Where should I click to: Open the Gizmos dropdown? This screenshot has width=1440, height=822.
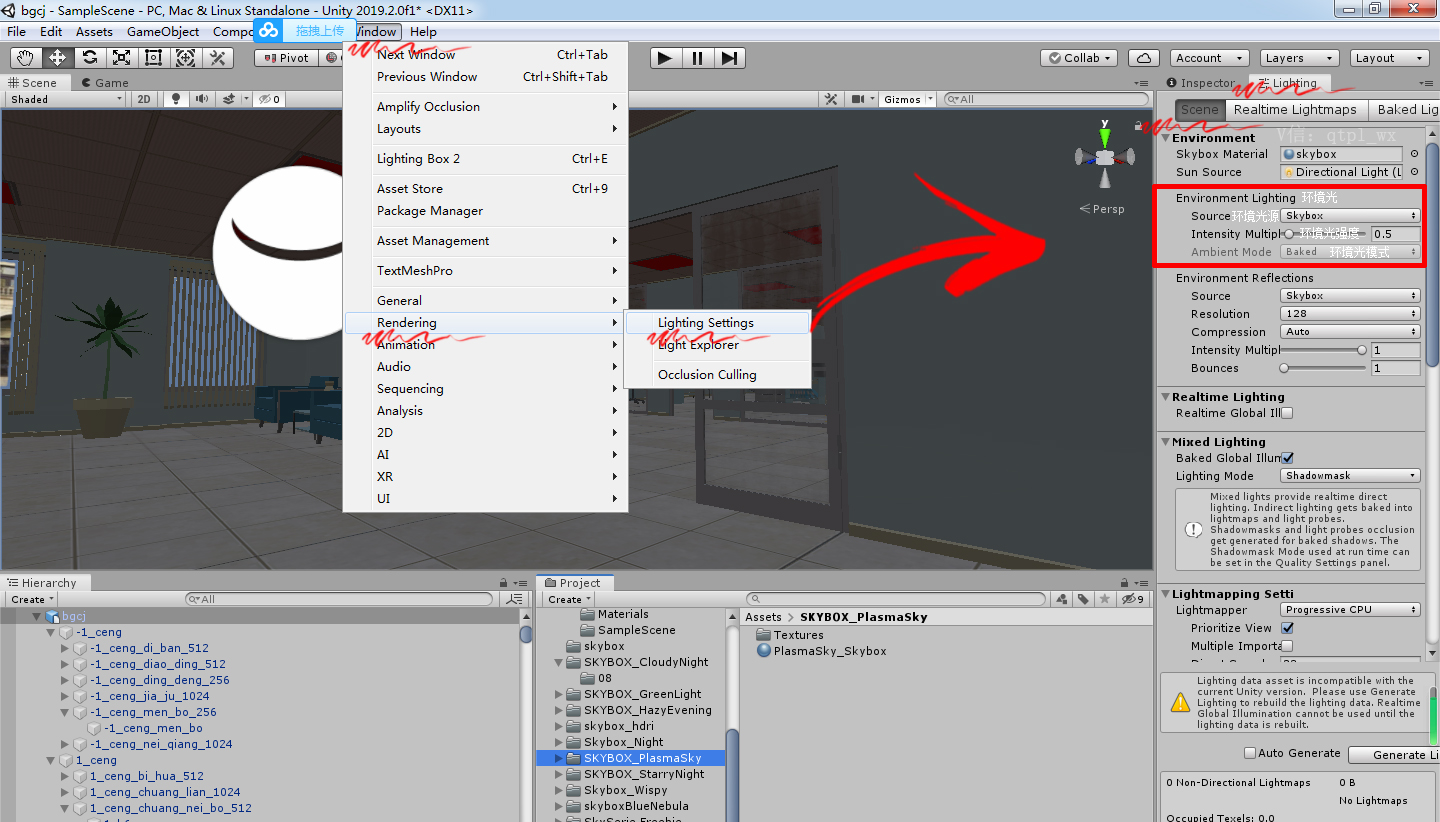point(907,99)
